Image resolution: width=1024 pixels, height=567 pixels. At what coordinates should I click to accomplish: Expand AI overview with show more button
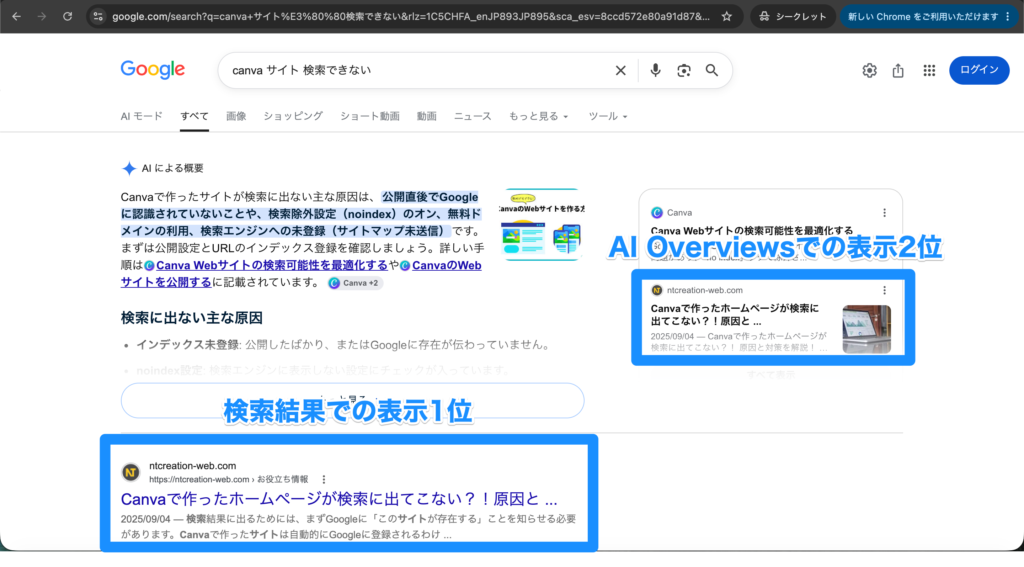[x=352, y=400]
